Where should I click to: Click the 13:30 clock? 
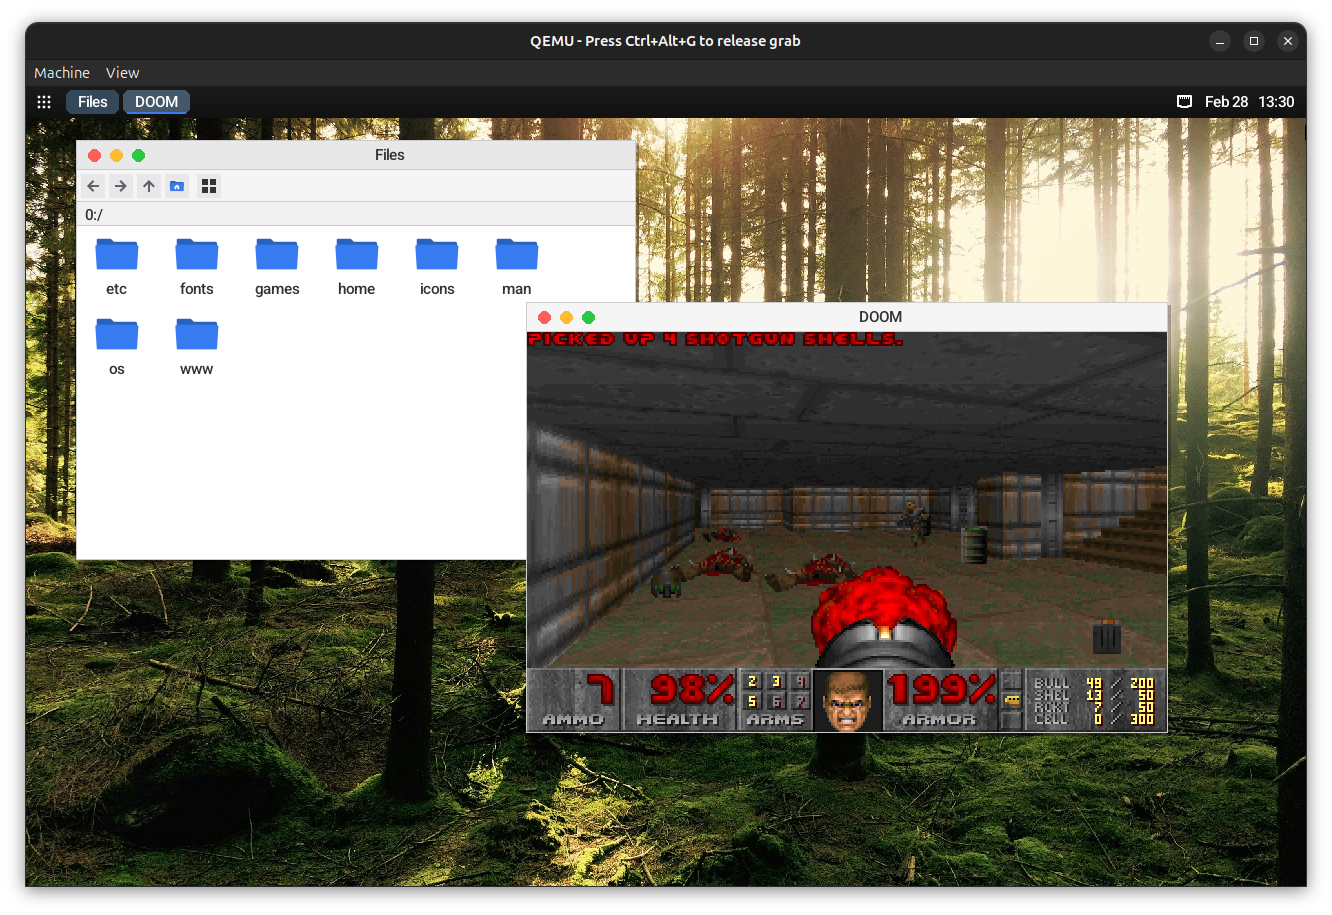click(x=1276, y=102)
